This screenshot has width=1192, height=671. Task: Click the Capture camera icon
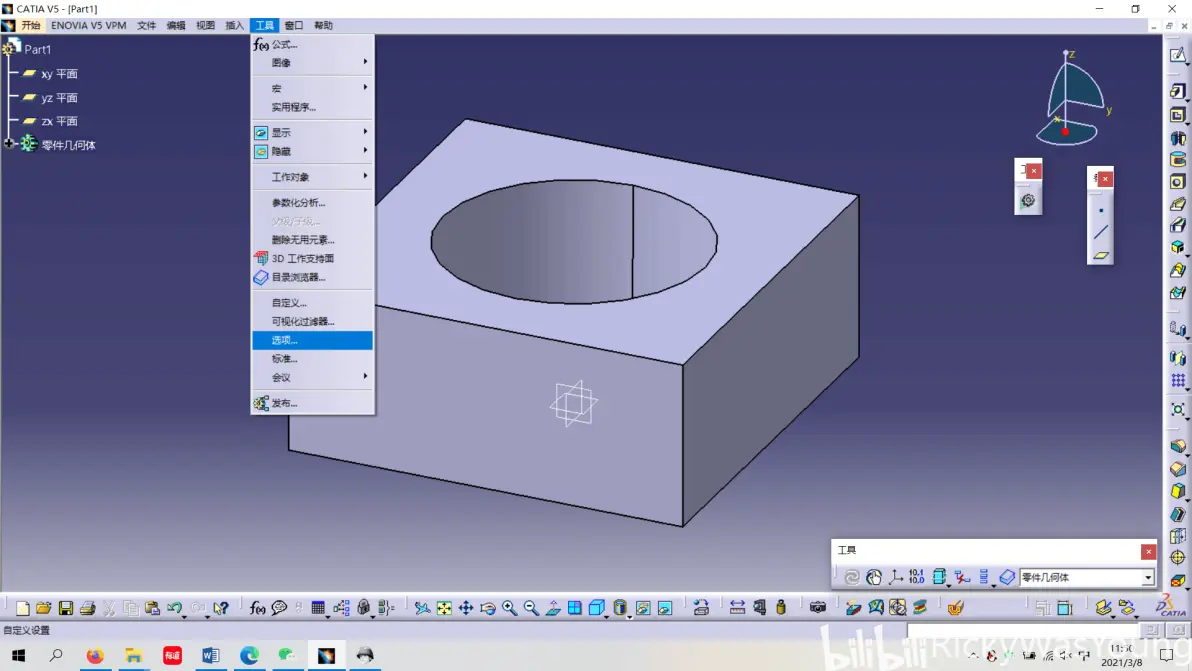pyautogui.click(x=817, y=607)
